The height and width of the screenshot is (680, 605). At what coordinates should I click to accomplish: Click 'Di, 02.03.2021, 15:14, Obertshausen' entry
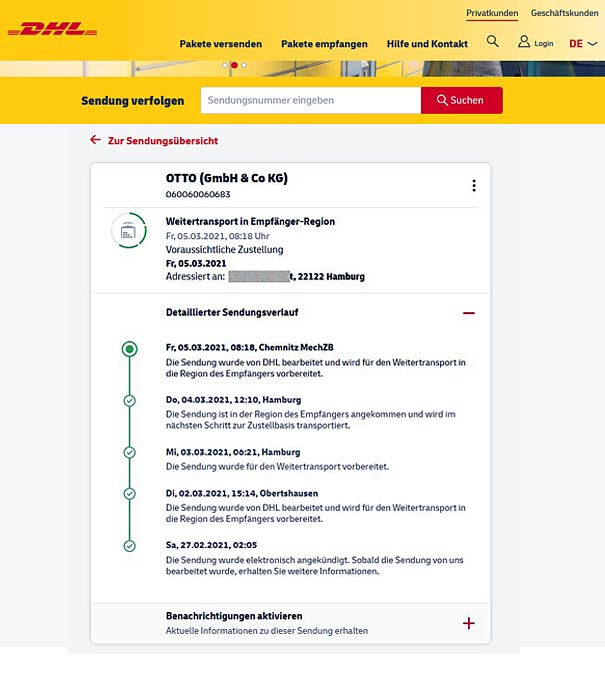coord(242,494)
